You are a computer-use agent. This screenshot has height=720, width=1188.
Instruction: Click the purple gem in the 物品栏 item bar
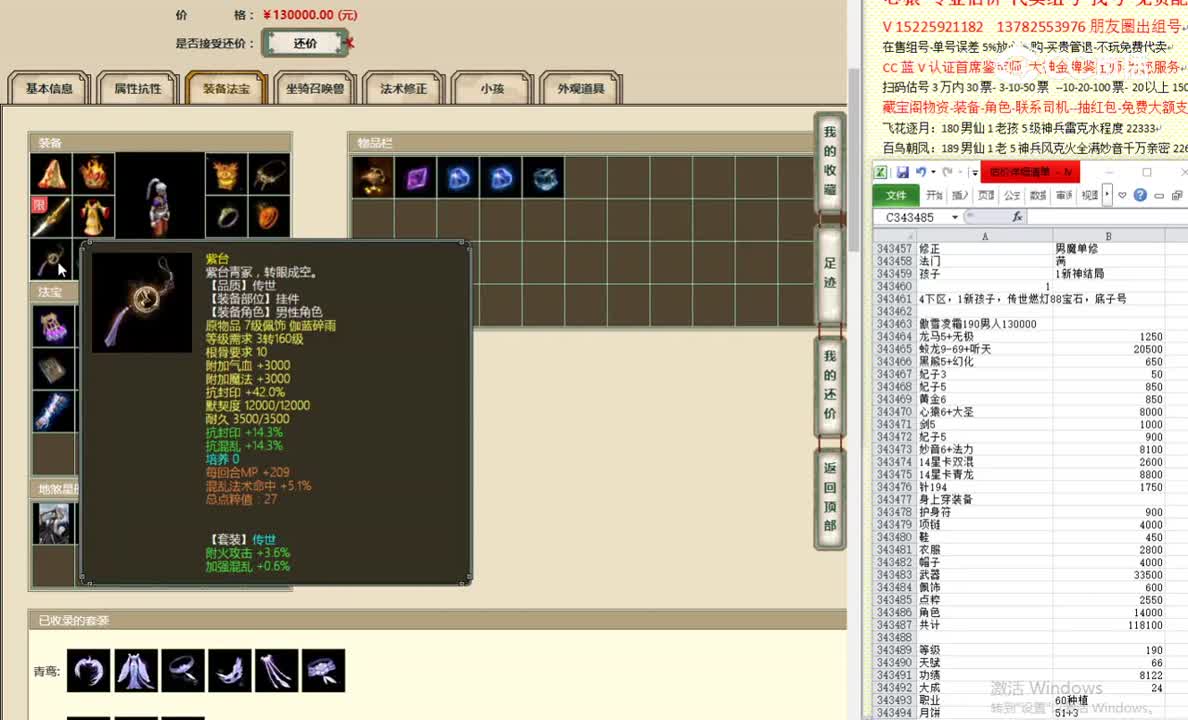coord(416,177)
